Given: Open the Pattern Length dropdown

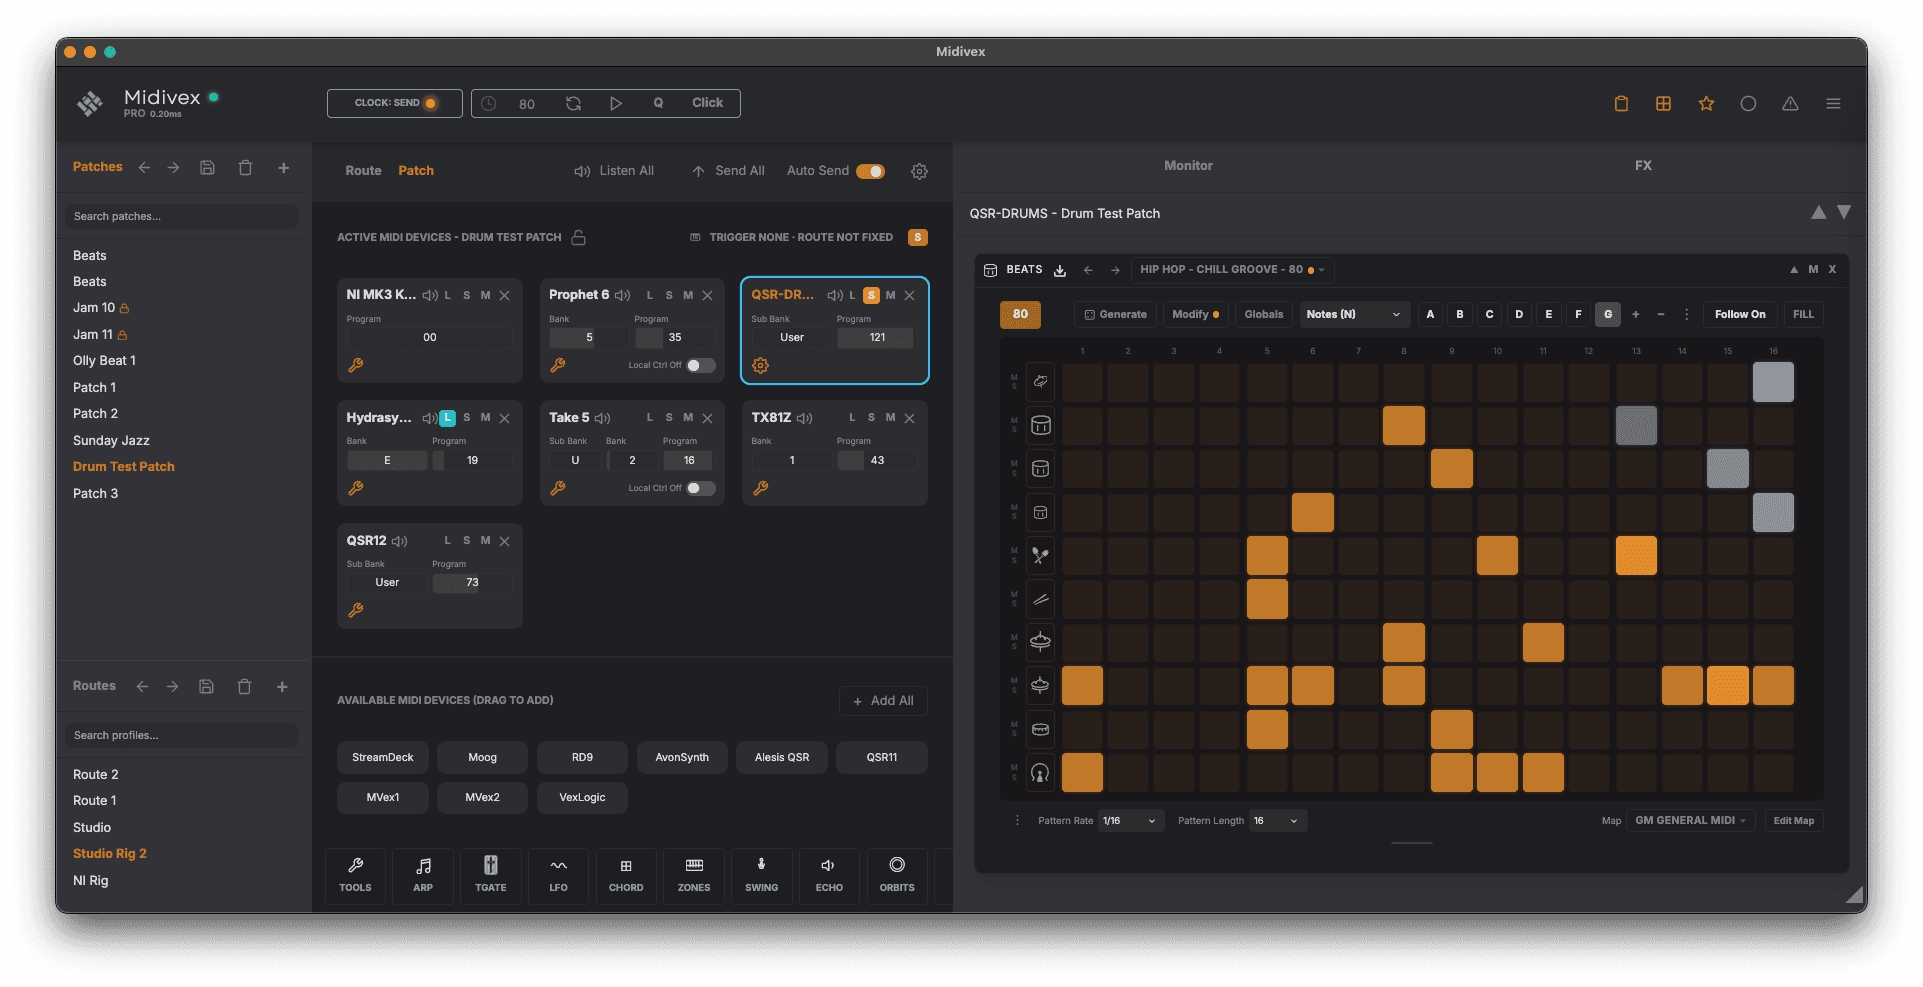Looking at the screenshot, I should tap(1277, 821).
